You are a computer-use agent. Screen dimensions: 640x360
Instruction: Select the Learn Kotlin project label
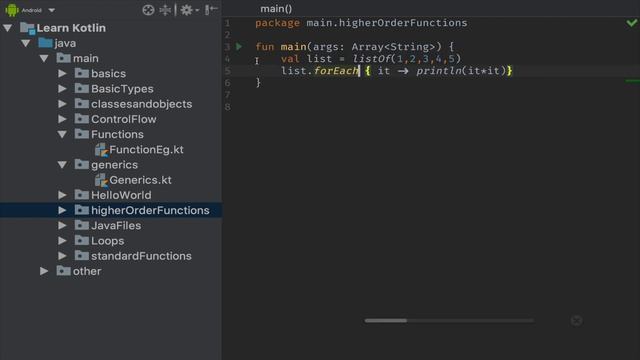(x=71, y=28)
